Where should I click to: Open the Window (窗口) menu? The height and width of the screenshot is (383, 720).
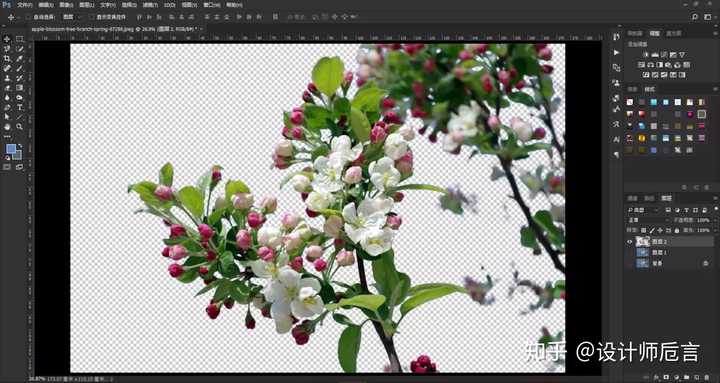211,5
